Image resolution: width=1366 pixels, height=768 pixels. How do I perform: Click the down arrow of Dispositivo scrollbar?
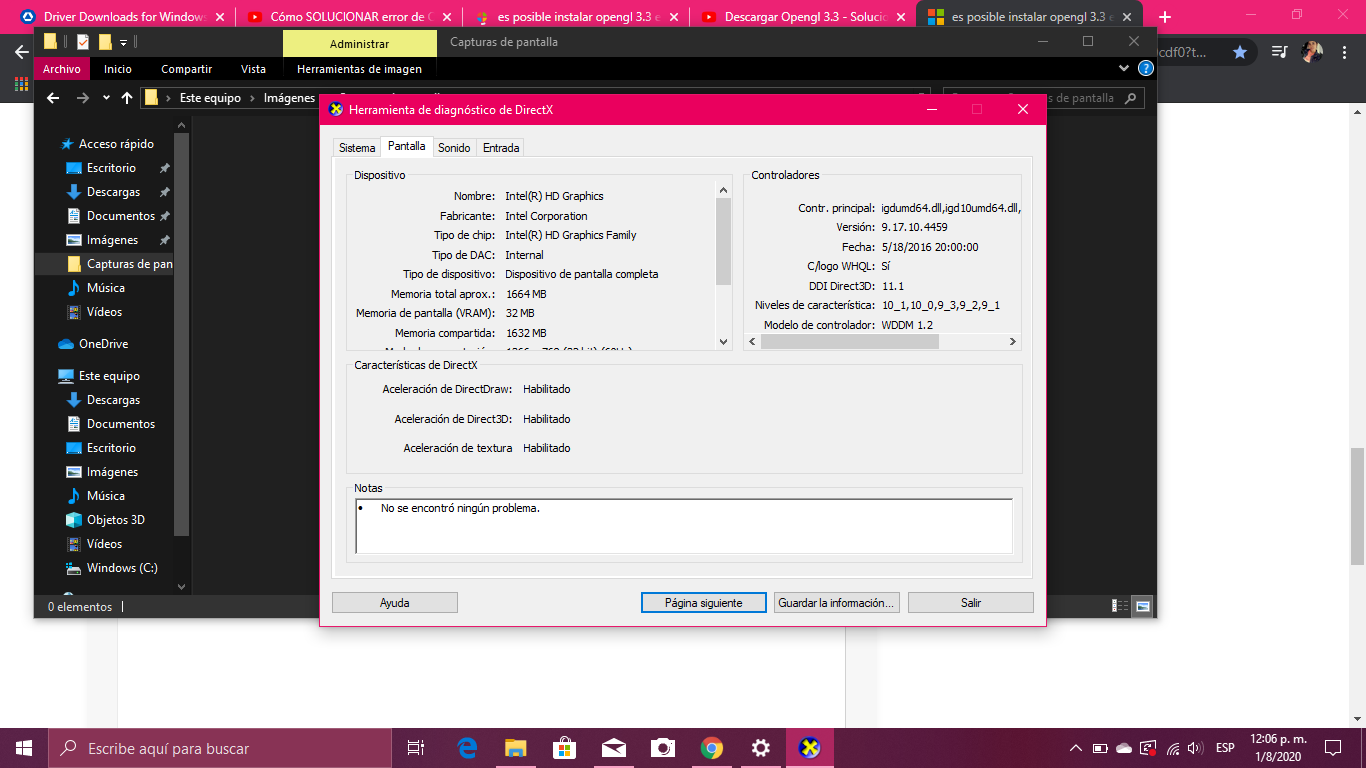(x=724, y=342)
